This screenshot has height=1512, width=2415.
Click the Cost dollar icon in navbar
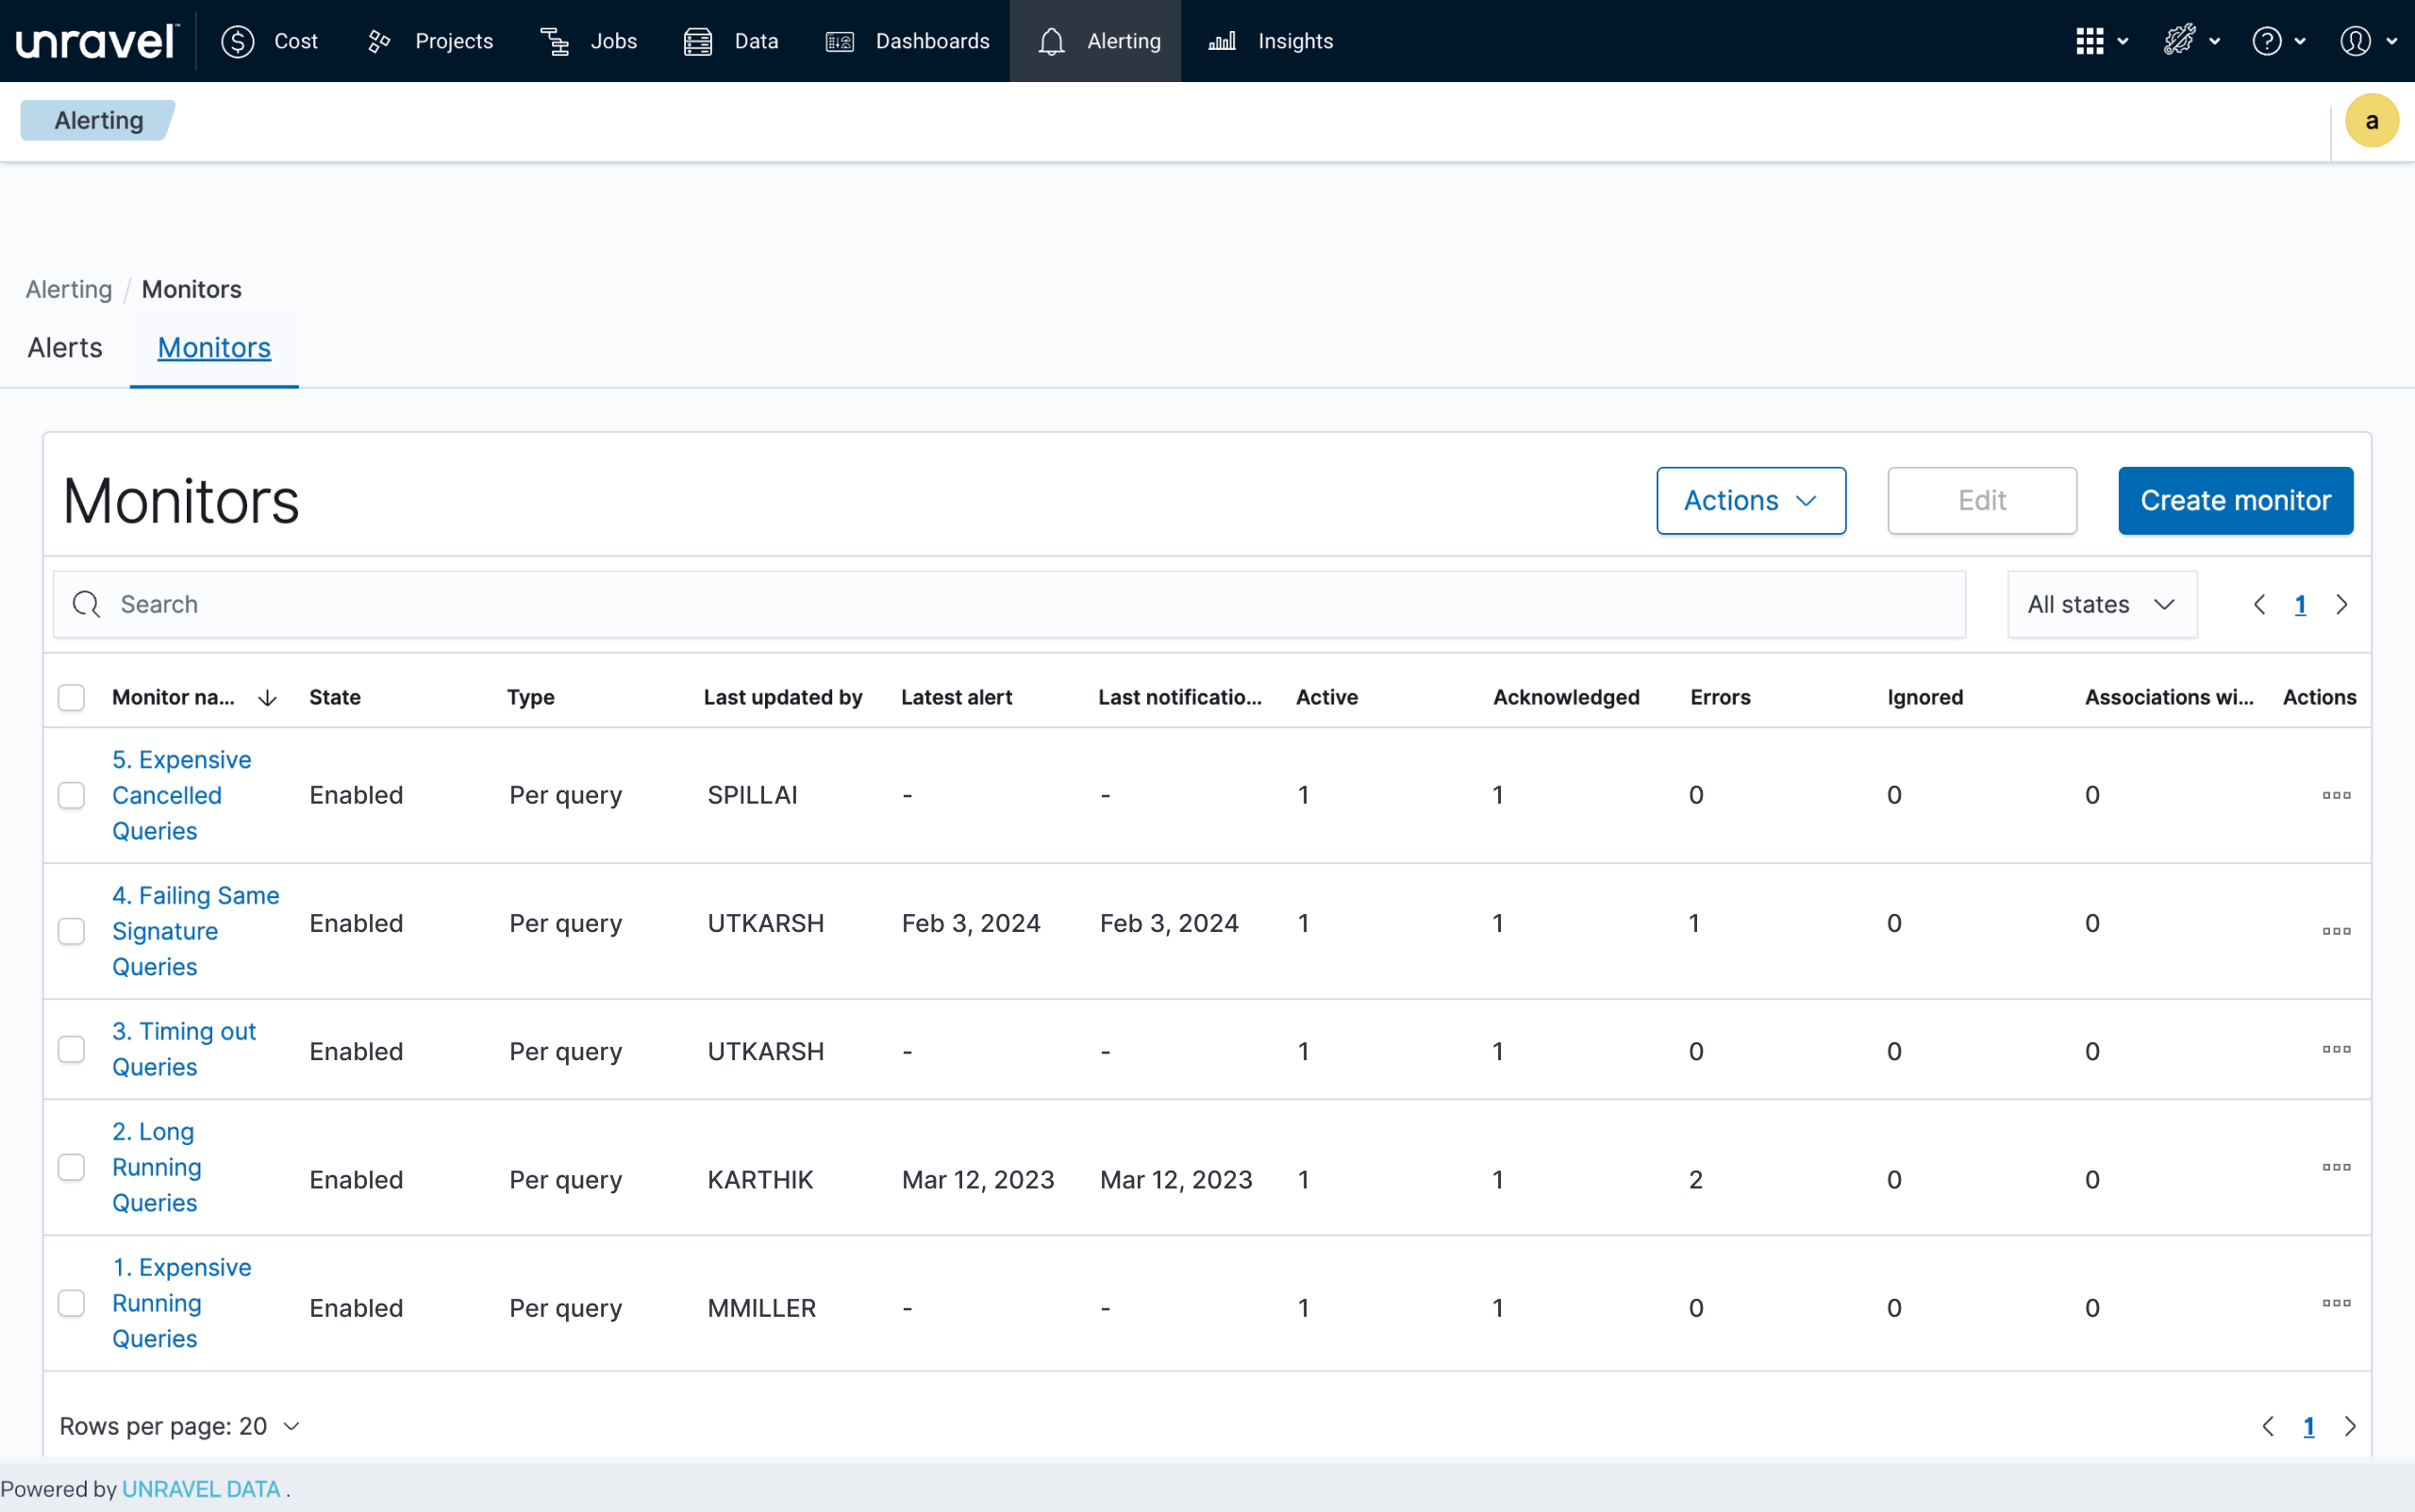237,41
